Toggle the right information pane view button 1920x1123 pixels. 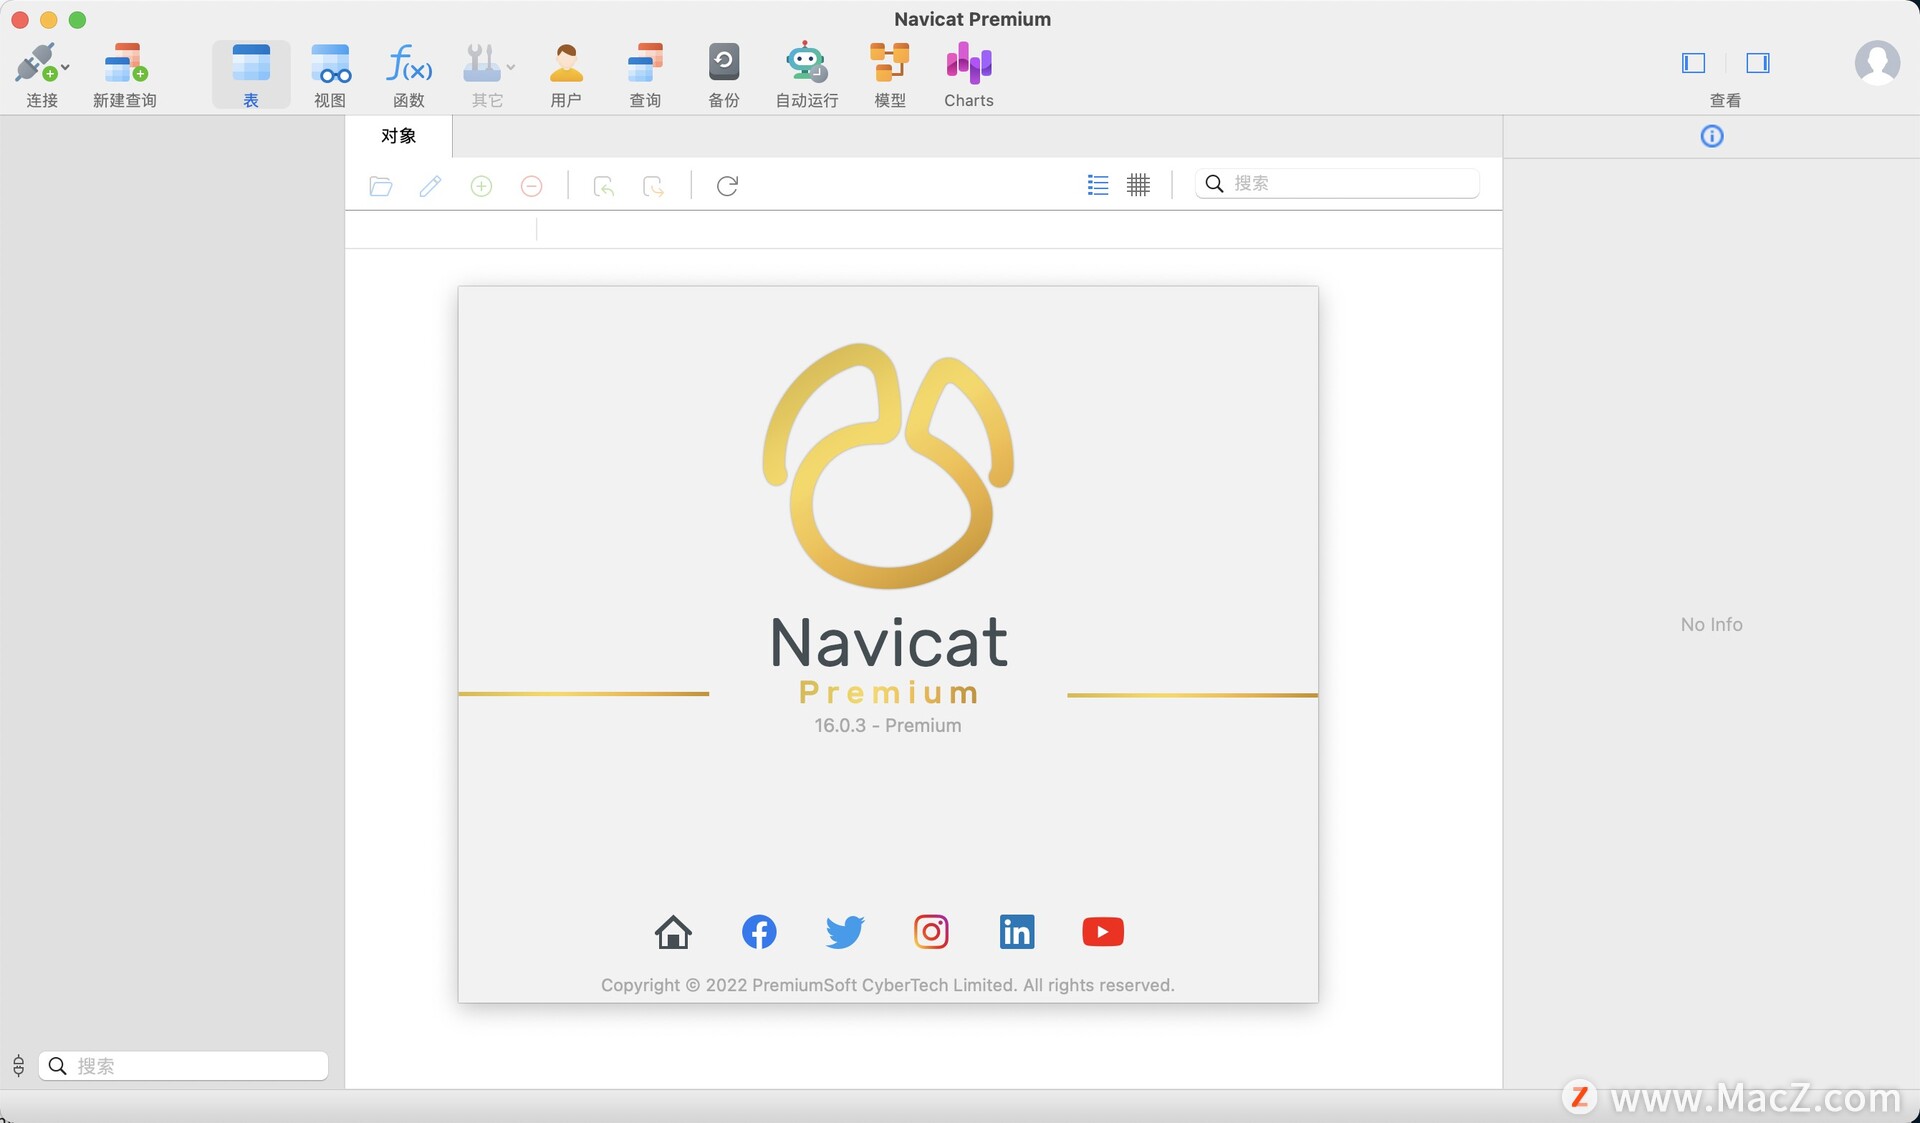1758,63
